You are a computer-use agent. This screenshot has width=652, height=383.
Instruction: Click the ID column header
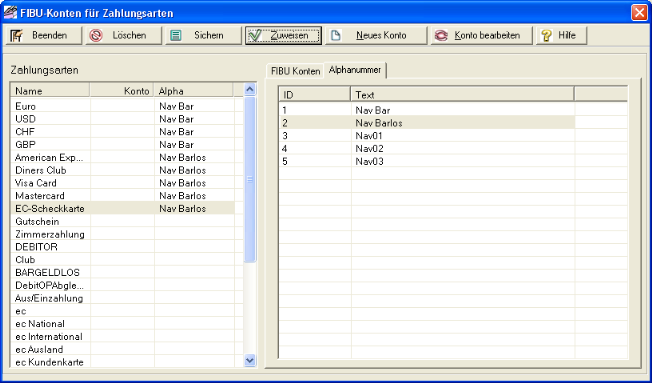point(315,95)
